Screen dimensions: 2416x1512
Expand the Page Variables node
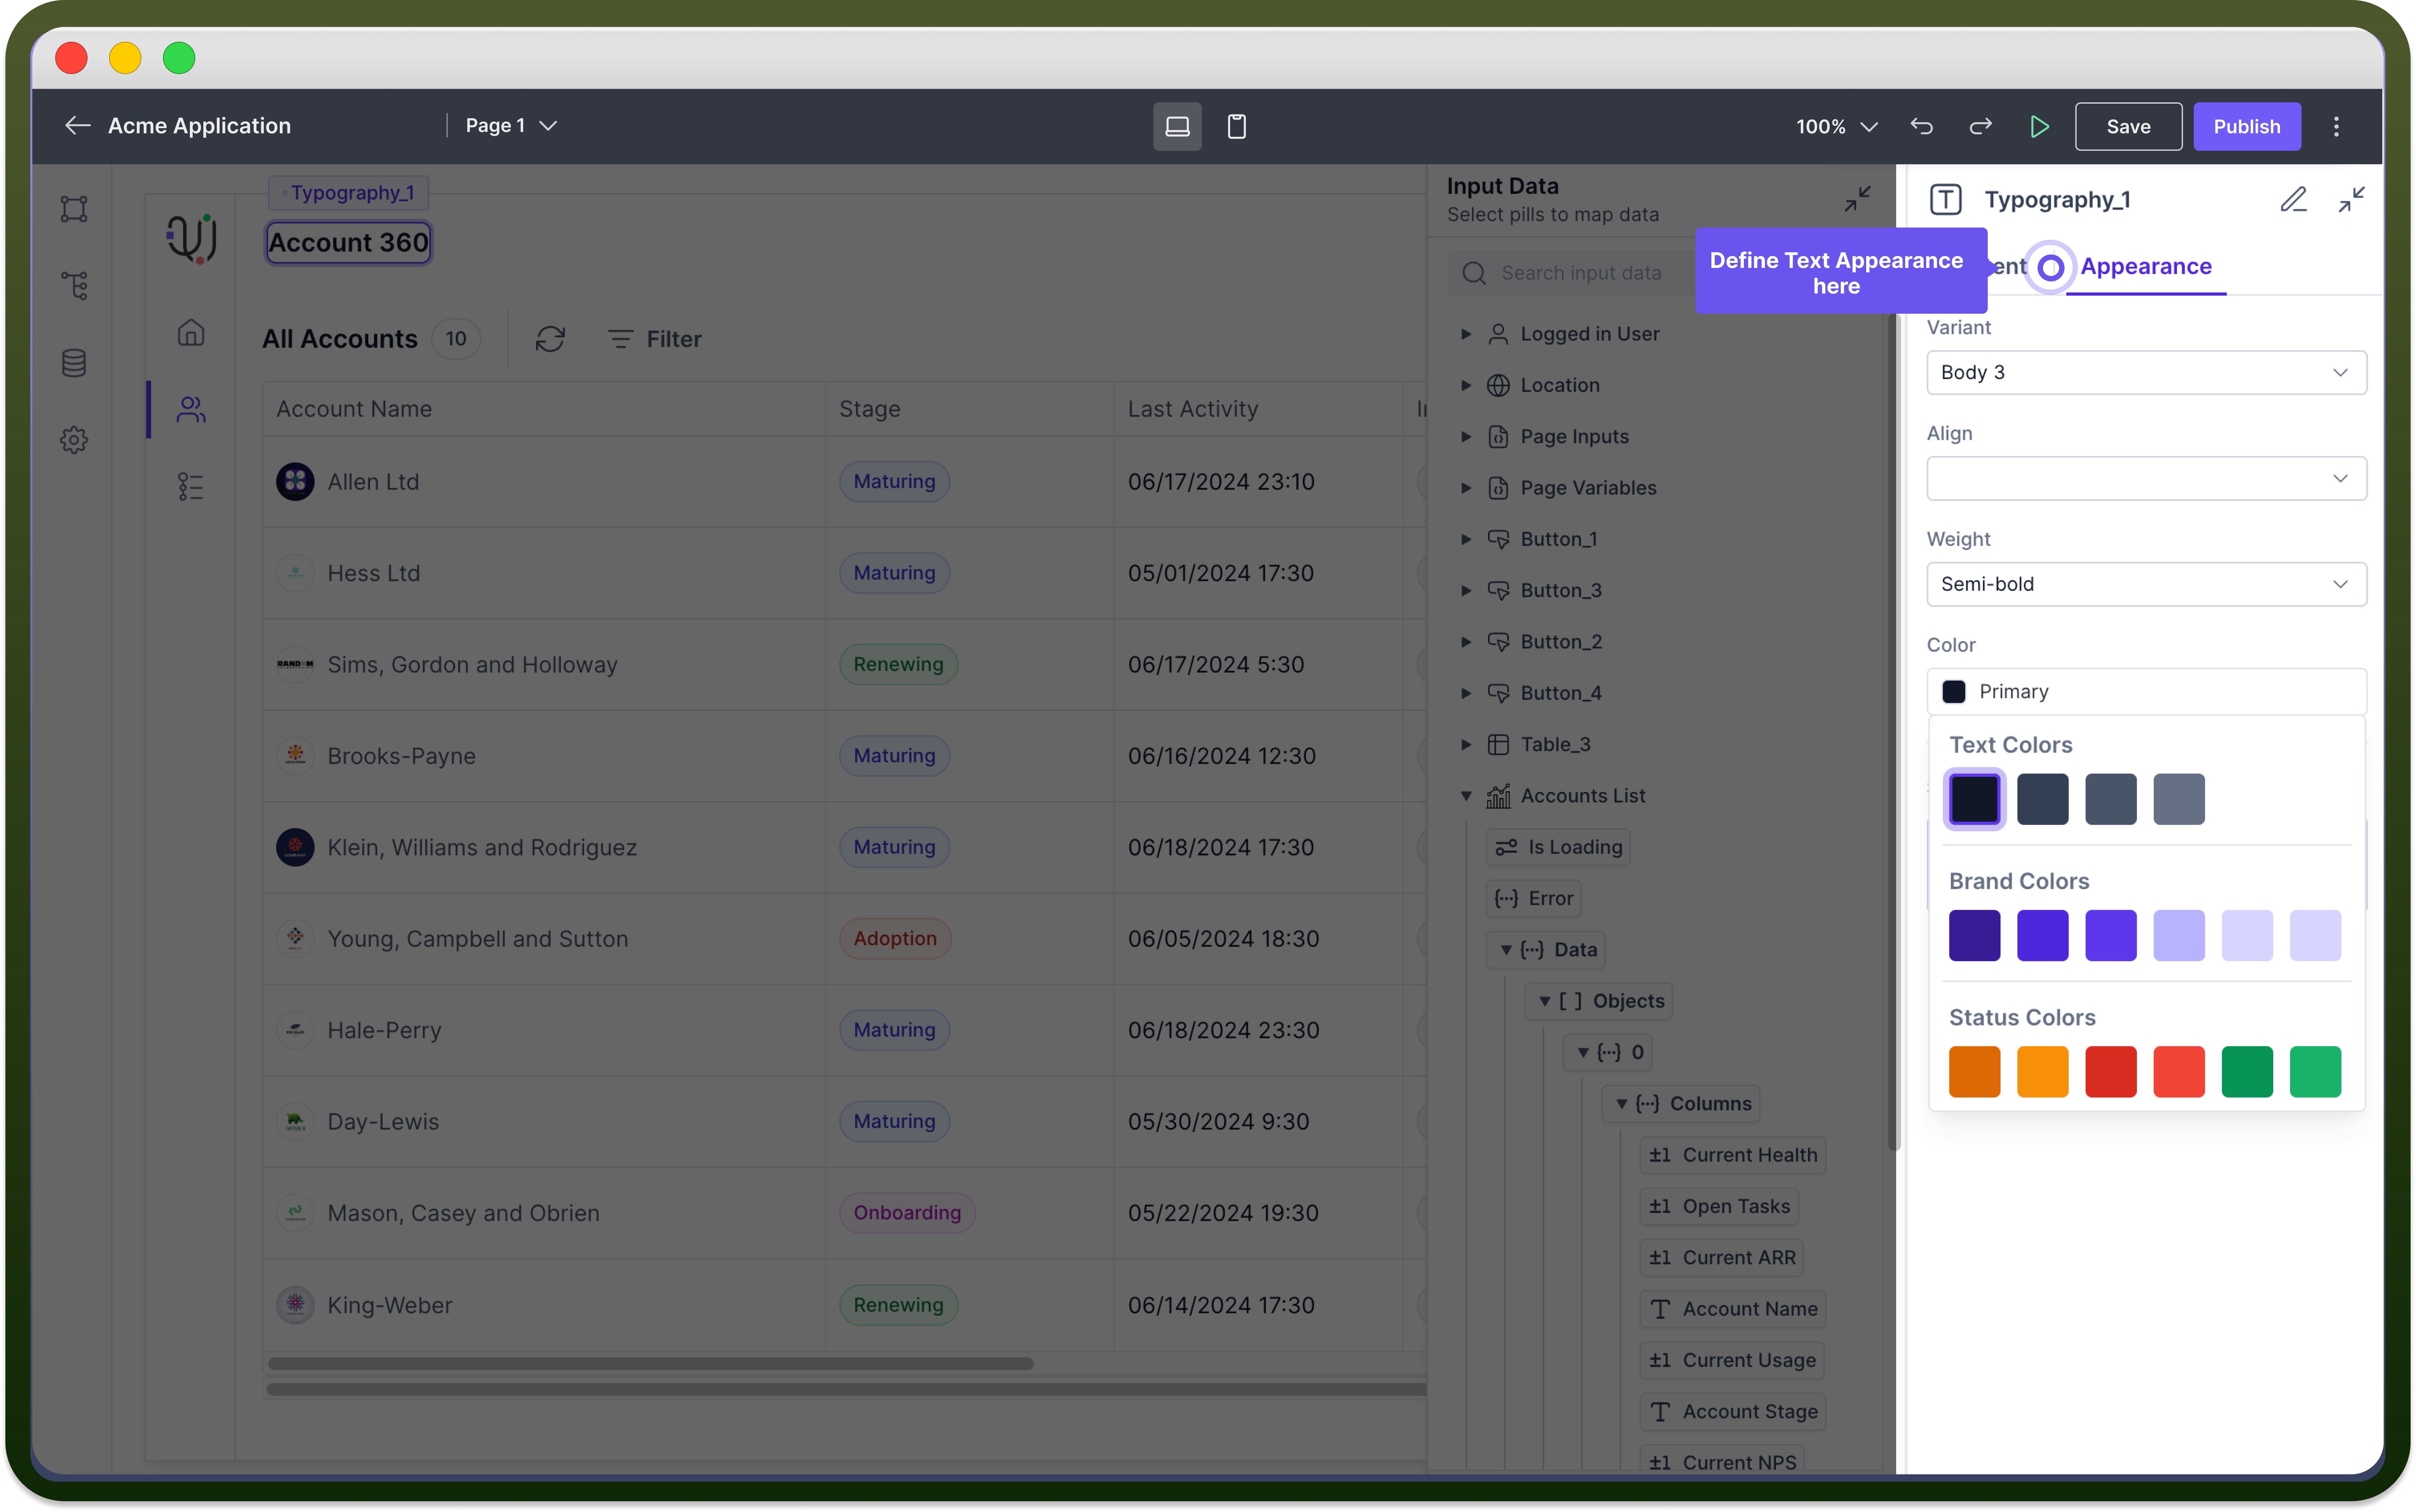[1466, 488]
